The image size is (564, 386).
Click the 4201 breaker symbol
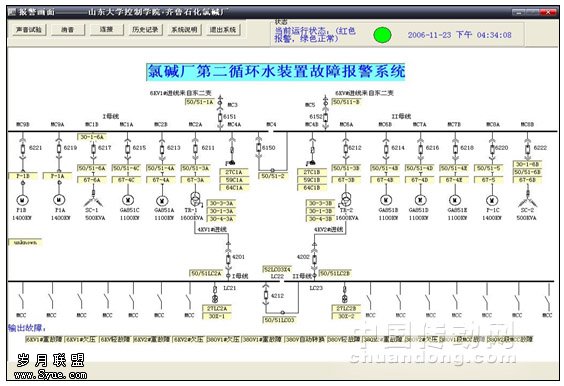point(228,259)
